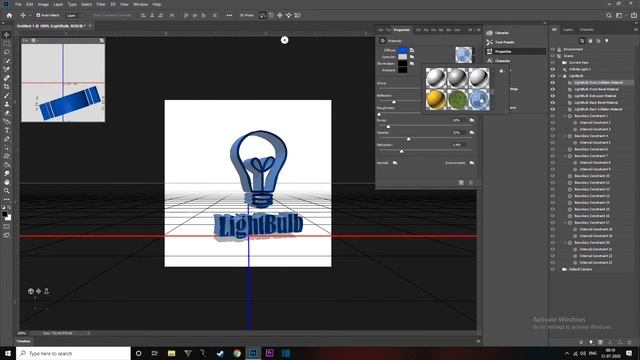The image size is (640, 360).
Task: Toggle the Auto-Select checkbox
Action: click(x=38, y=15)
